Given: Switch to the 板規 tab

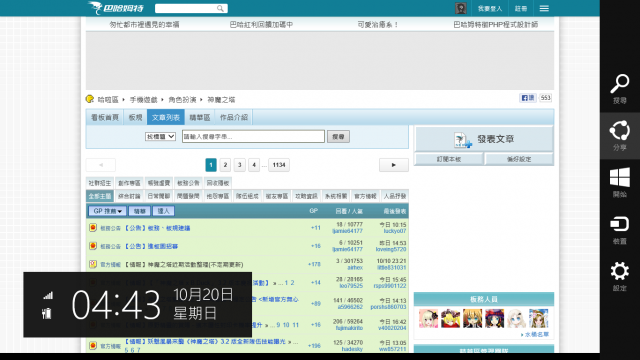Looking at the screenshot, I should (x=135, y=118).
